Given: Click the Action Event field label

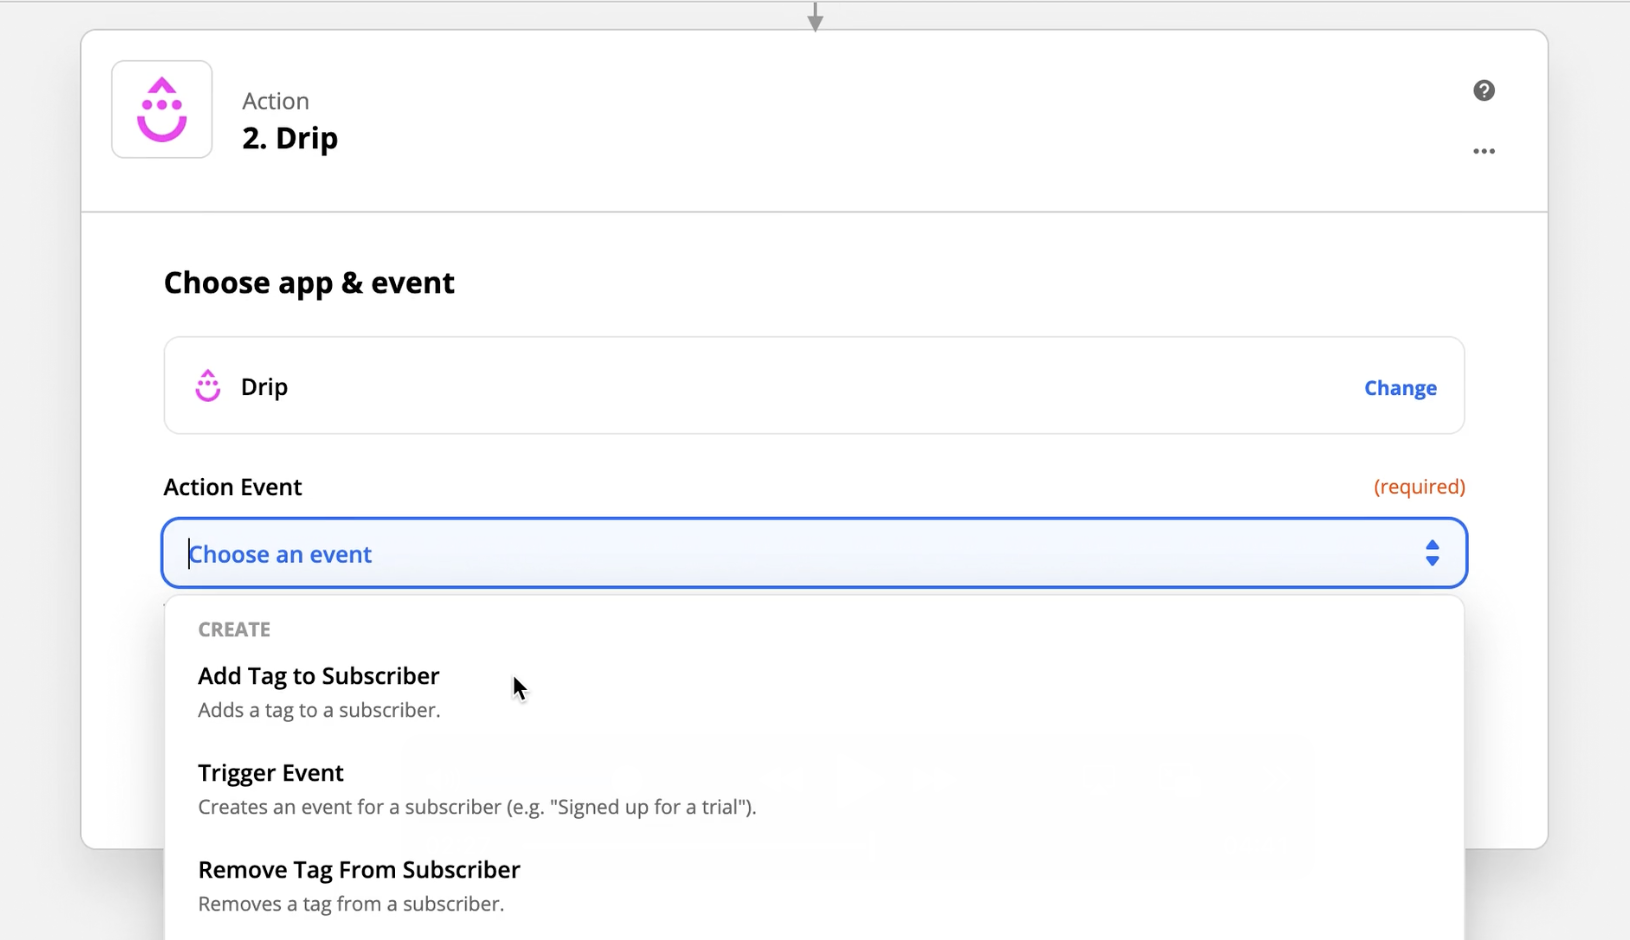Looking at the screenshot, I should 233,487.
